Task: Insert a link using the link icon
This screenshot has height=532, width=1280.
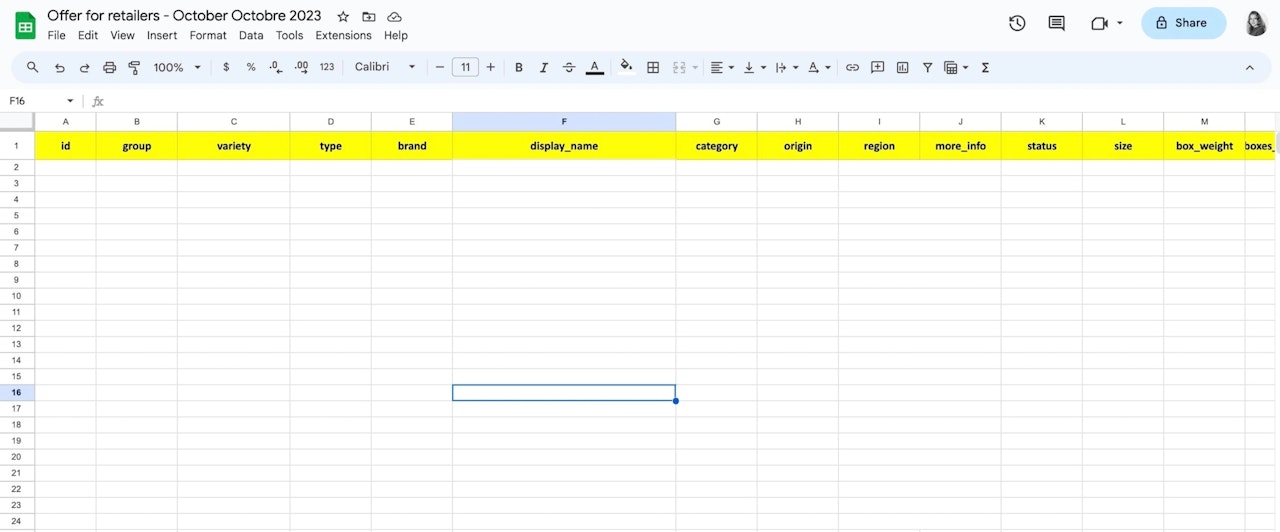Action: click(x=852, y=67)
